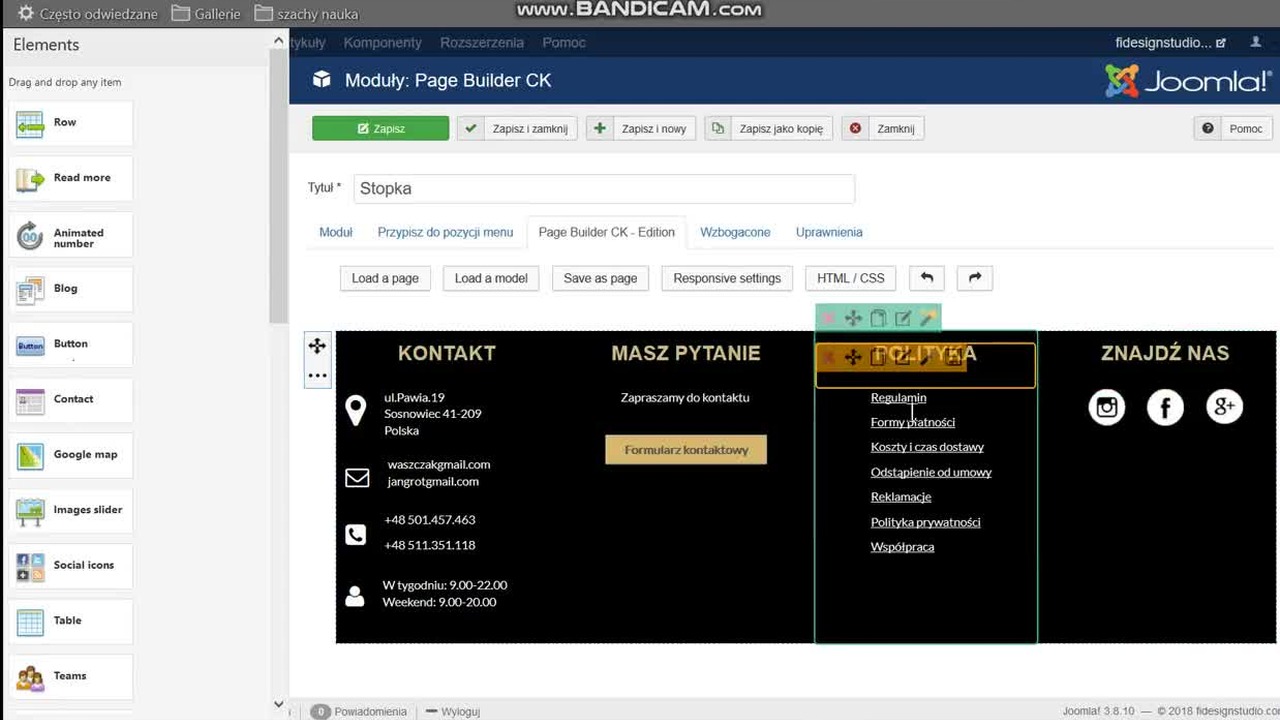Click the Facebook round icon

(1165, 406)
